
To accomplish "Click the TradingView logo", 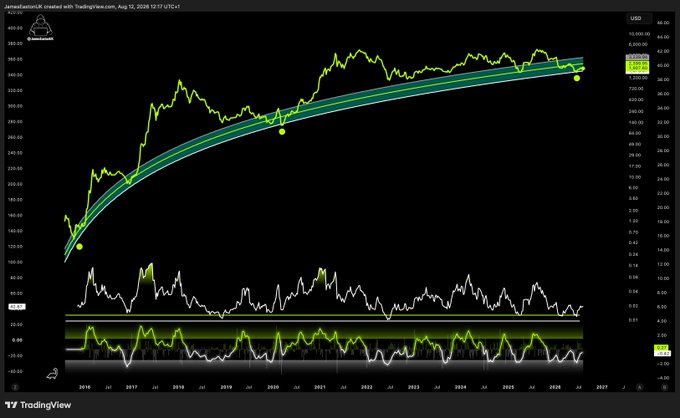I will click(x=38, y=405).
